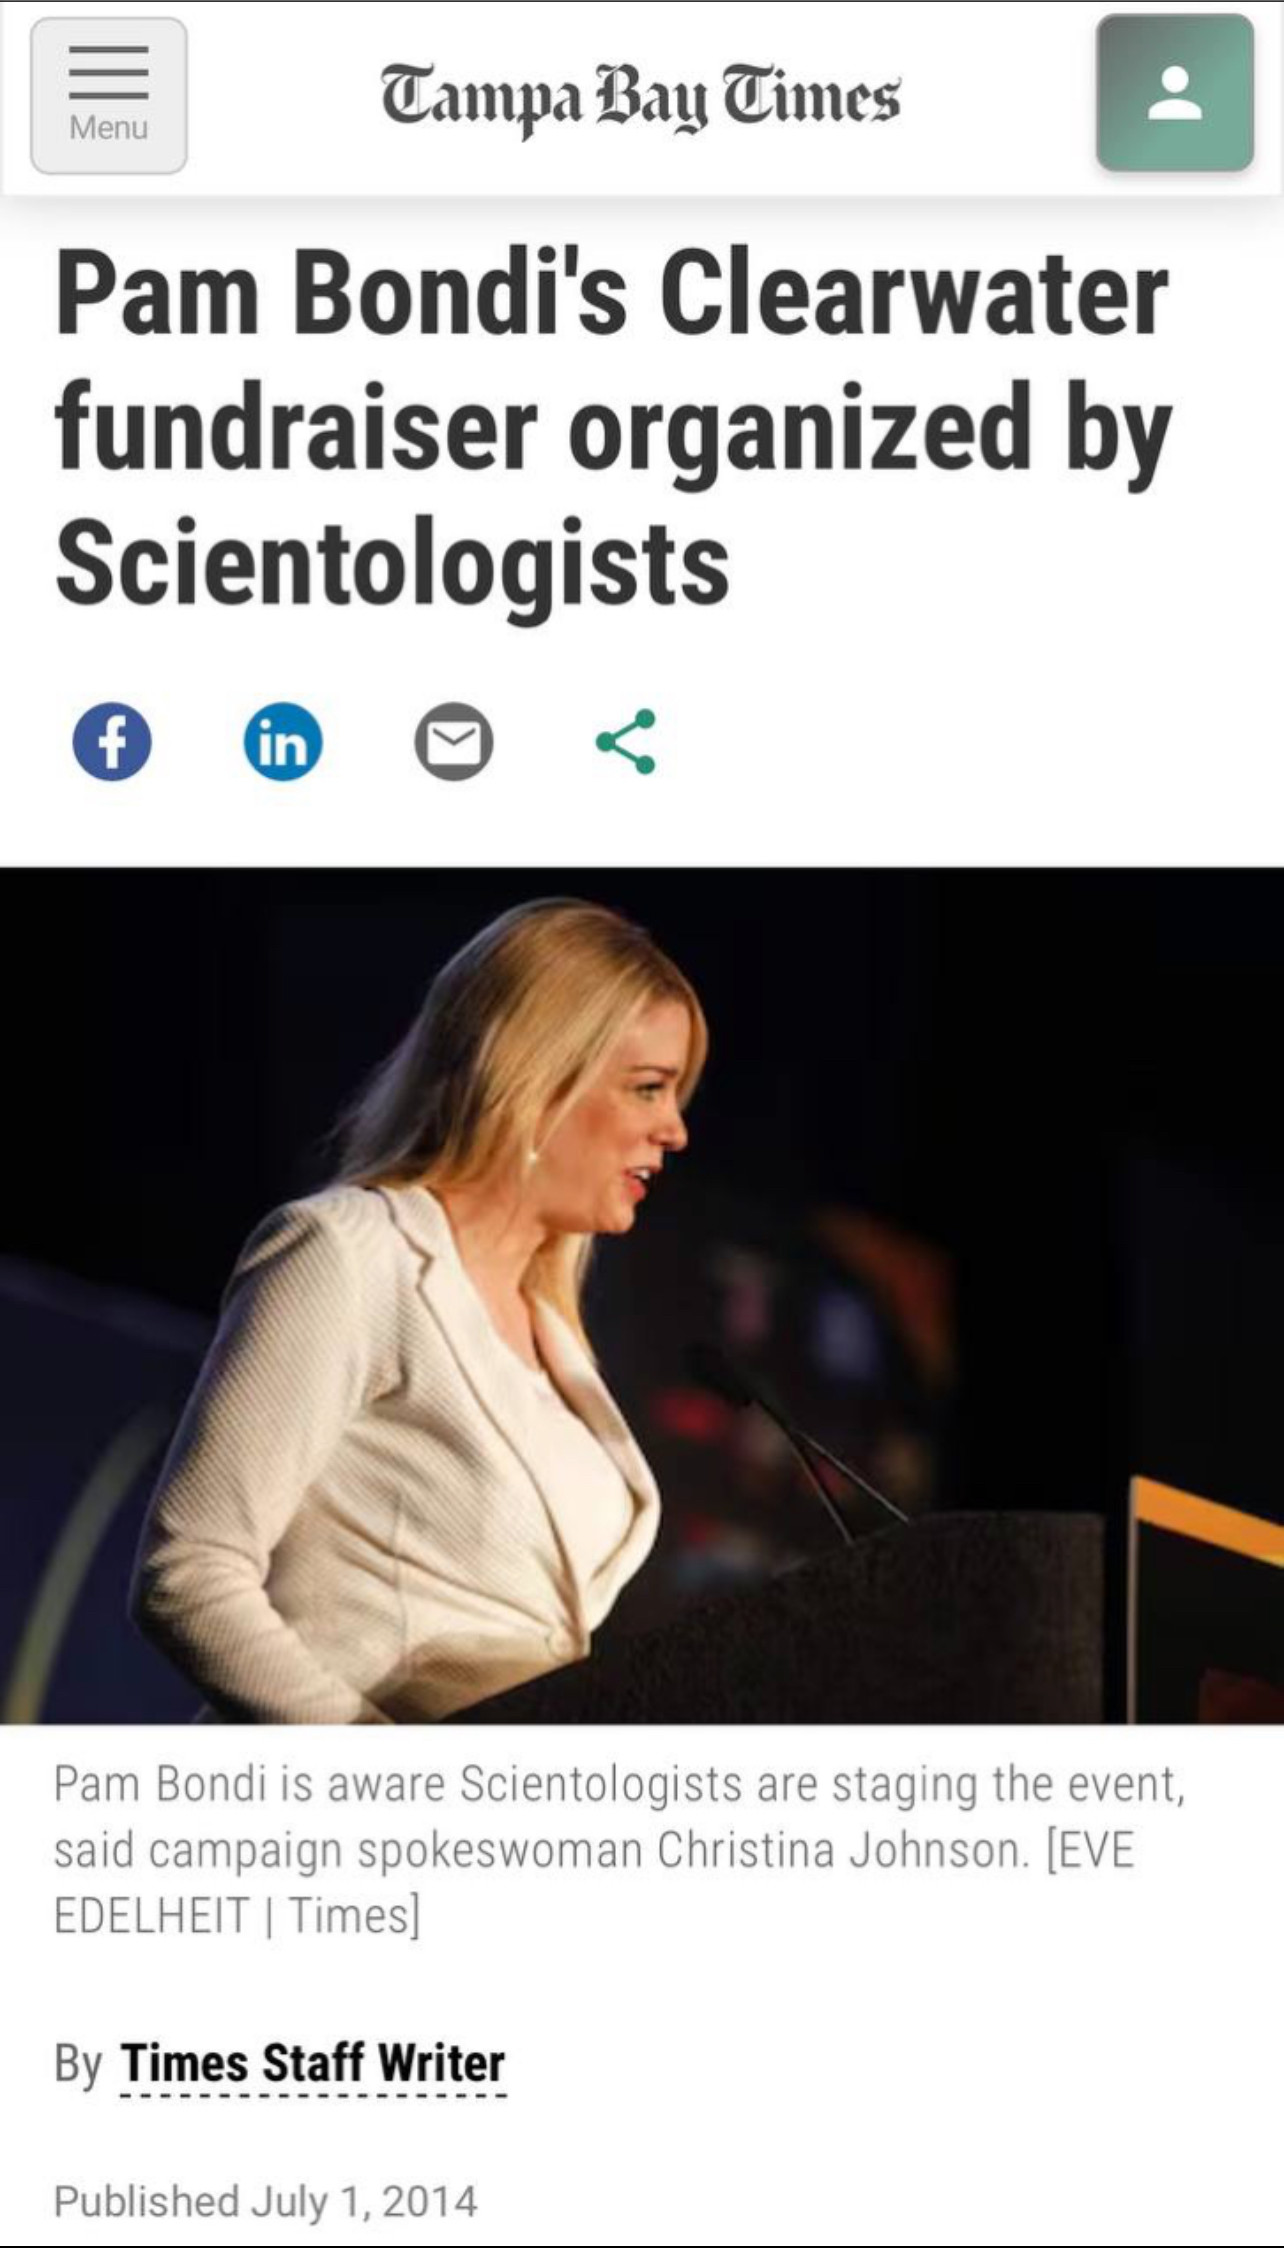Image resolution: width=1284 pixels, height=2248 pixels.
Task: Open the hamburger Menu button
Action: tap(109, 96)
